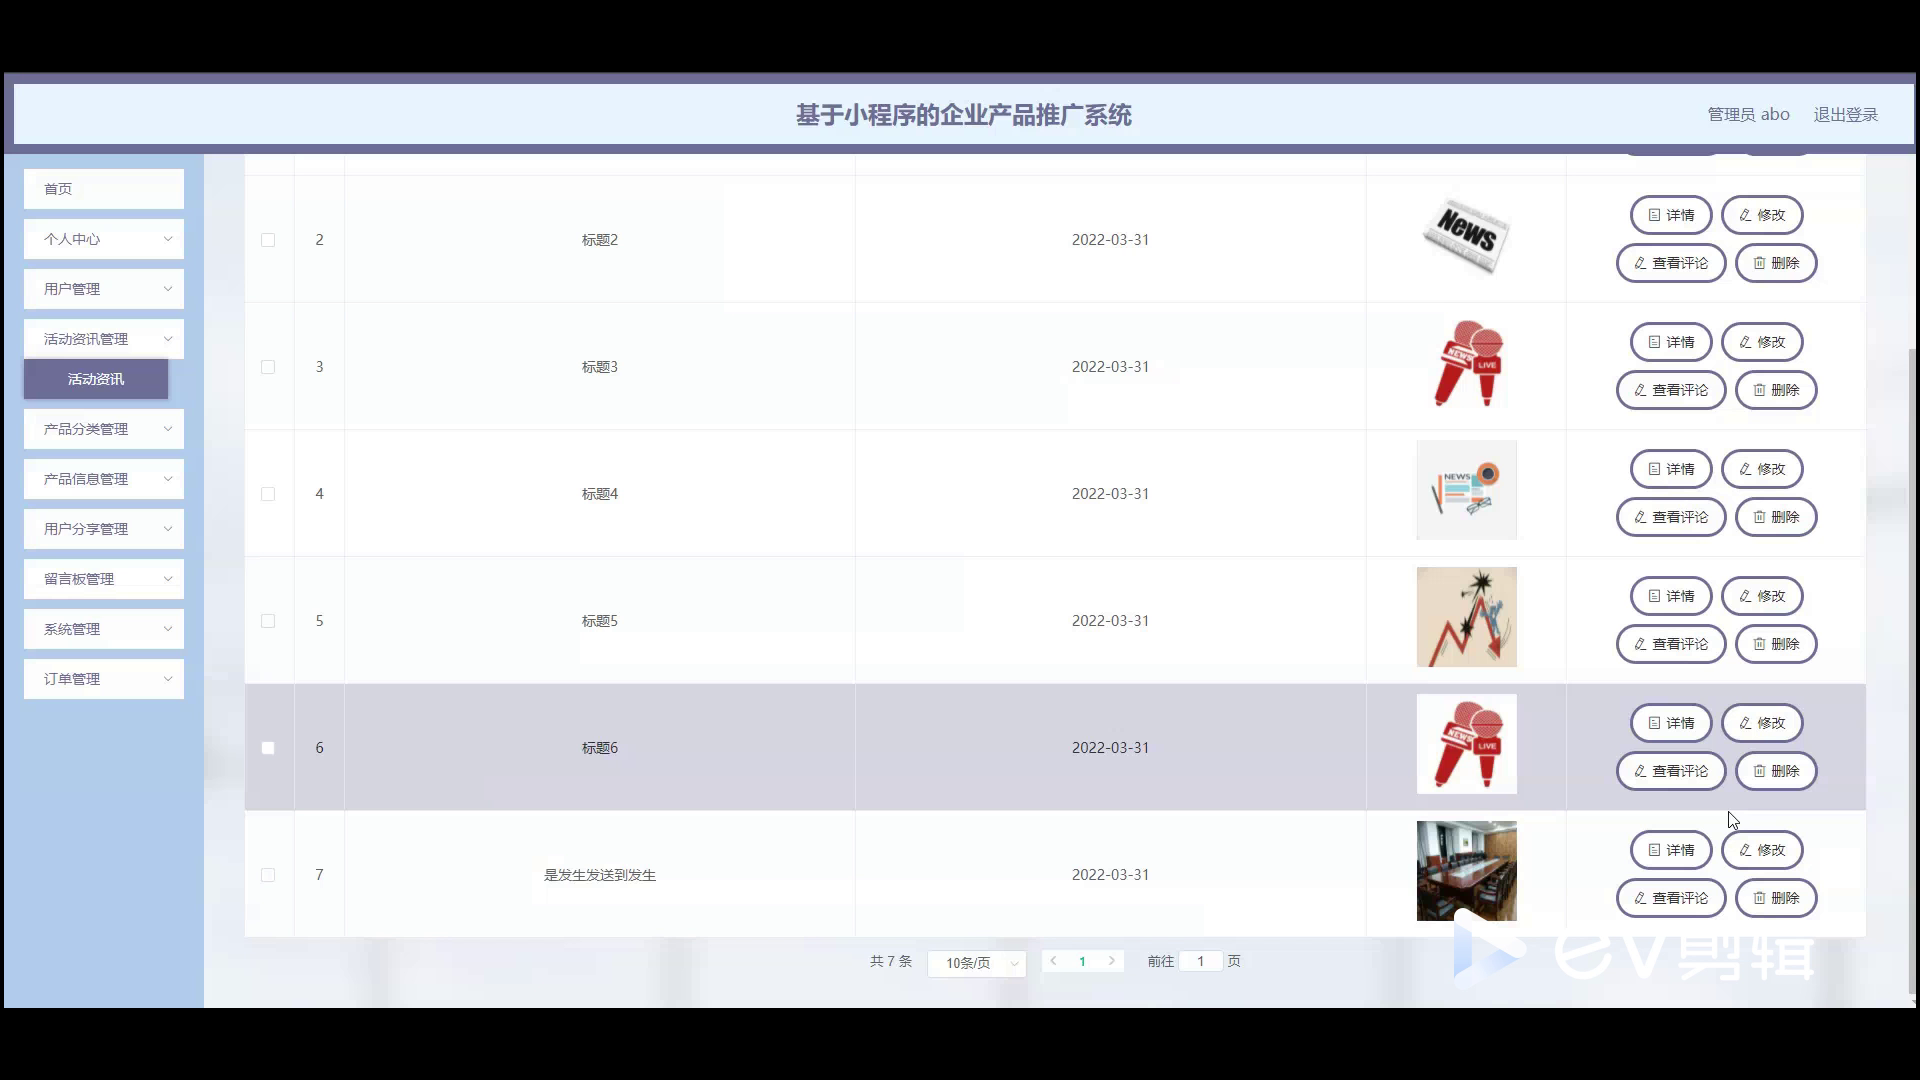Edit the 标题3 entry
Viewport: 1920px width, 1080px height.
[1762, 342]
